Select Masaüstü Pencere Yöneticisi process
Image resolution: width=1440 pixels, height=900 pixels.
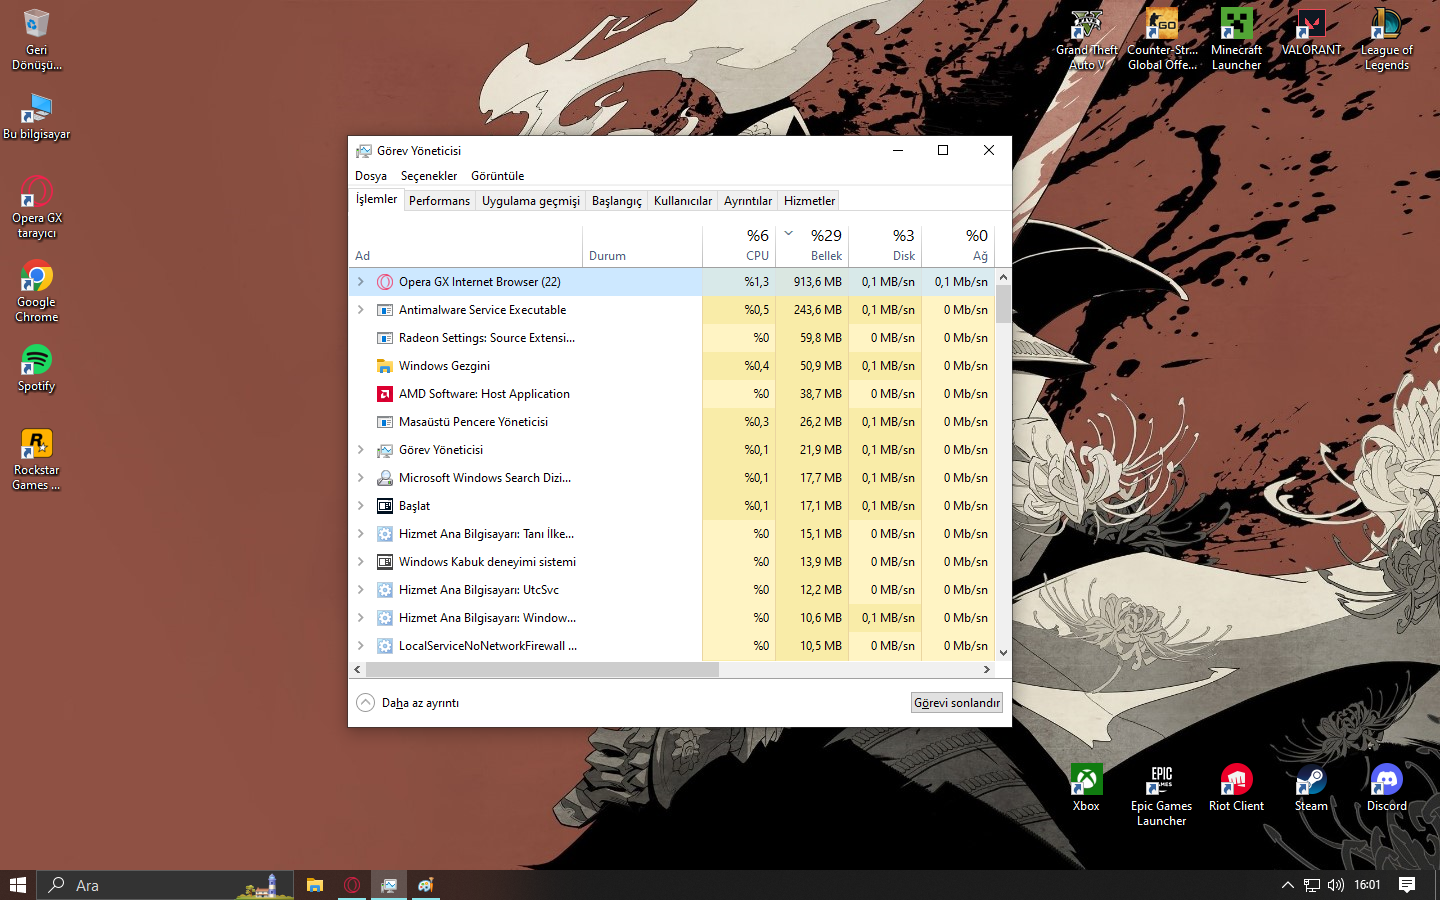pos(672,422)
